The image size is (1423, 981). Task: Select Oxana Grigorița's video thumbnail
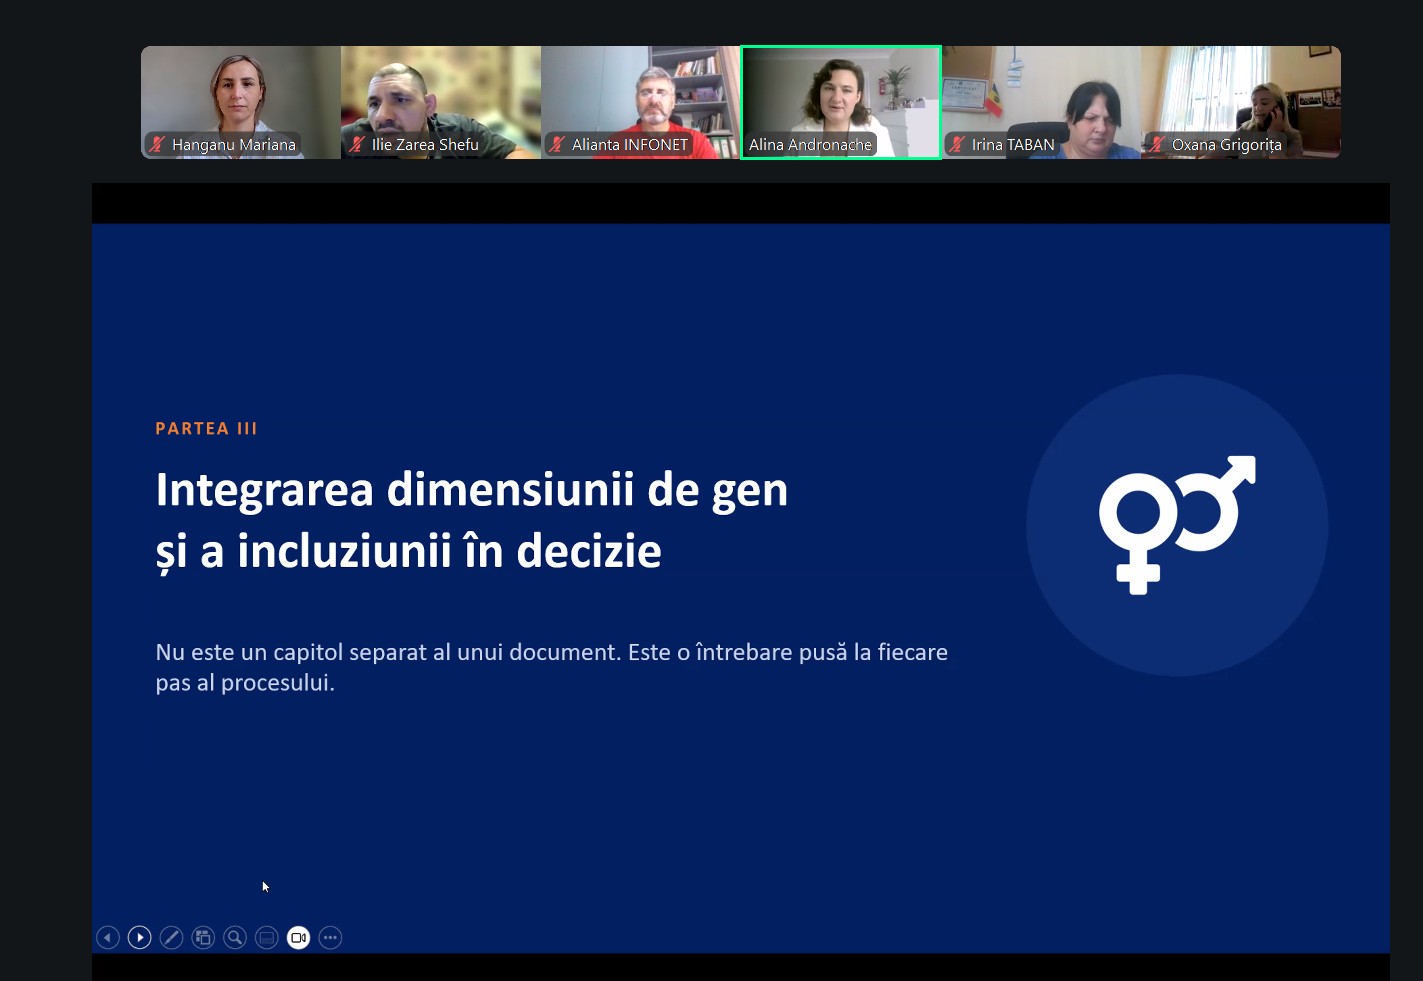coord(1241,102)
